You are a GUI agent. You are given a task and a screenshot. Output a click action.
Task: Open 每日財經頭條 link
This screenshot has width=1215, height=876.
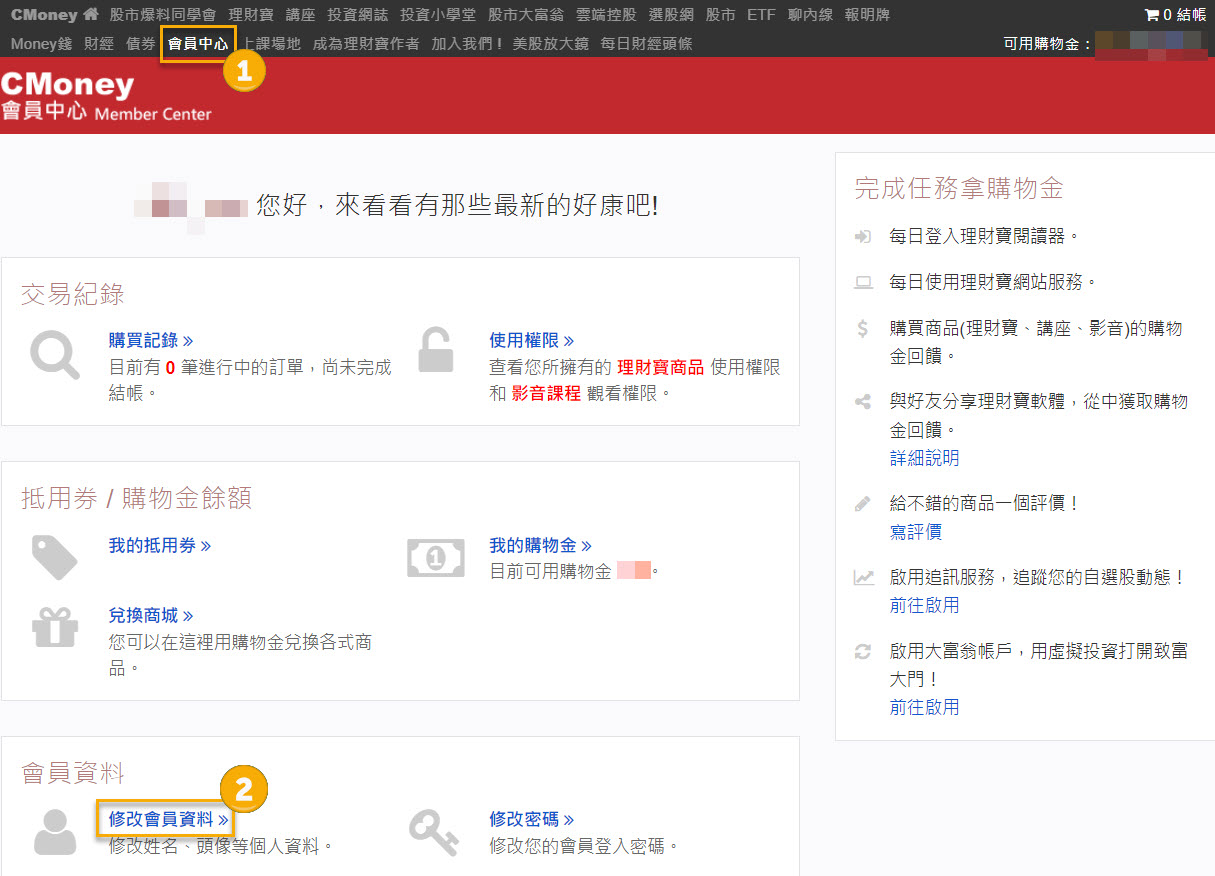pyautogui.click(x=646, y=44)
